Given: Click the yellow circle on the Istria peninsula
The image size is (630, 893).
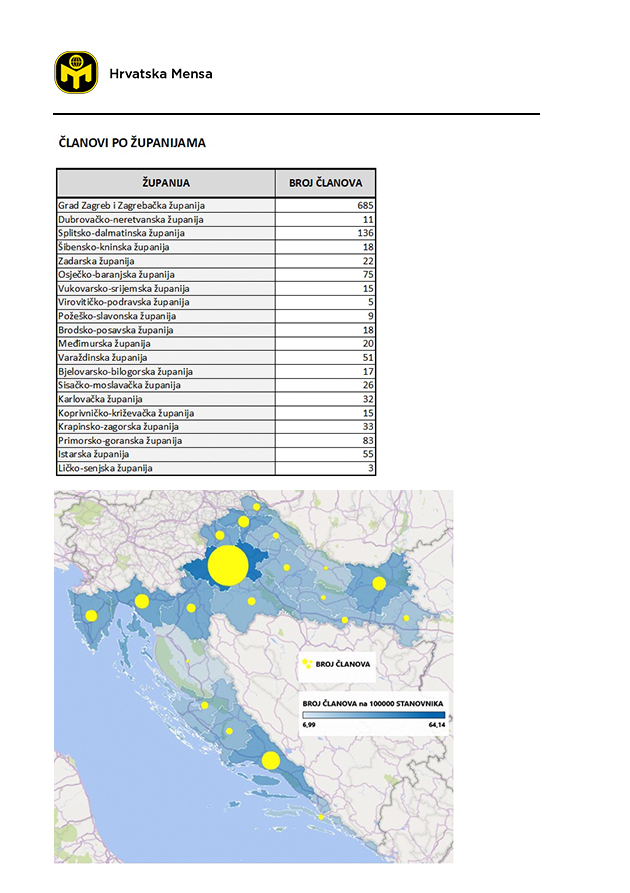Looking at the screenshot, I should pos(91,616).
